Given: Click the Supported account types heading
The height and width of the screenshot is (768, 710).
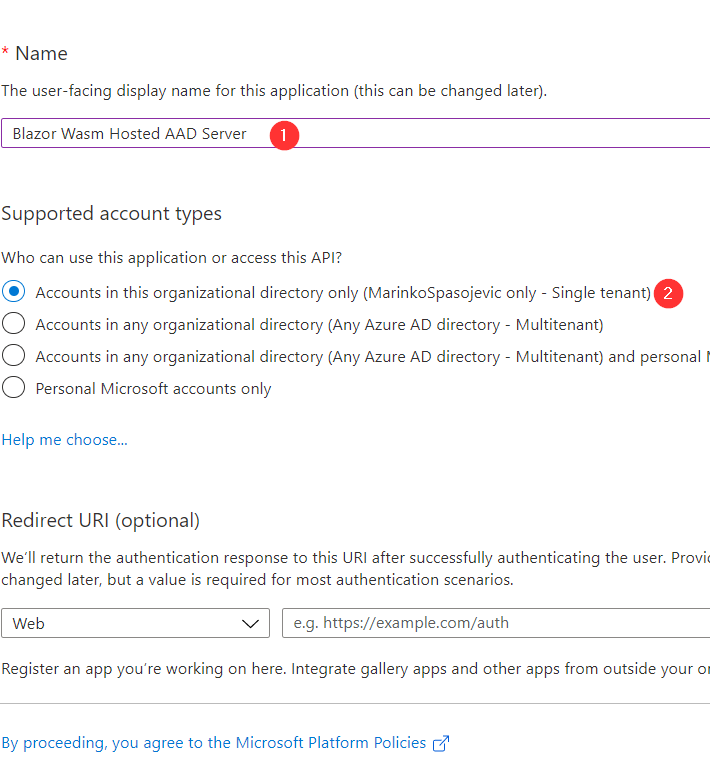Looking at the screenshot, I should [x=111, y=214].
